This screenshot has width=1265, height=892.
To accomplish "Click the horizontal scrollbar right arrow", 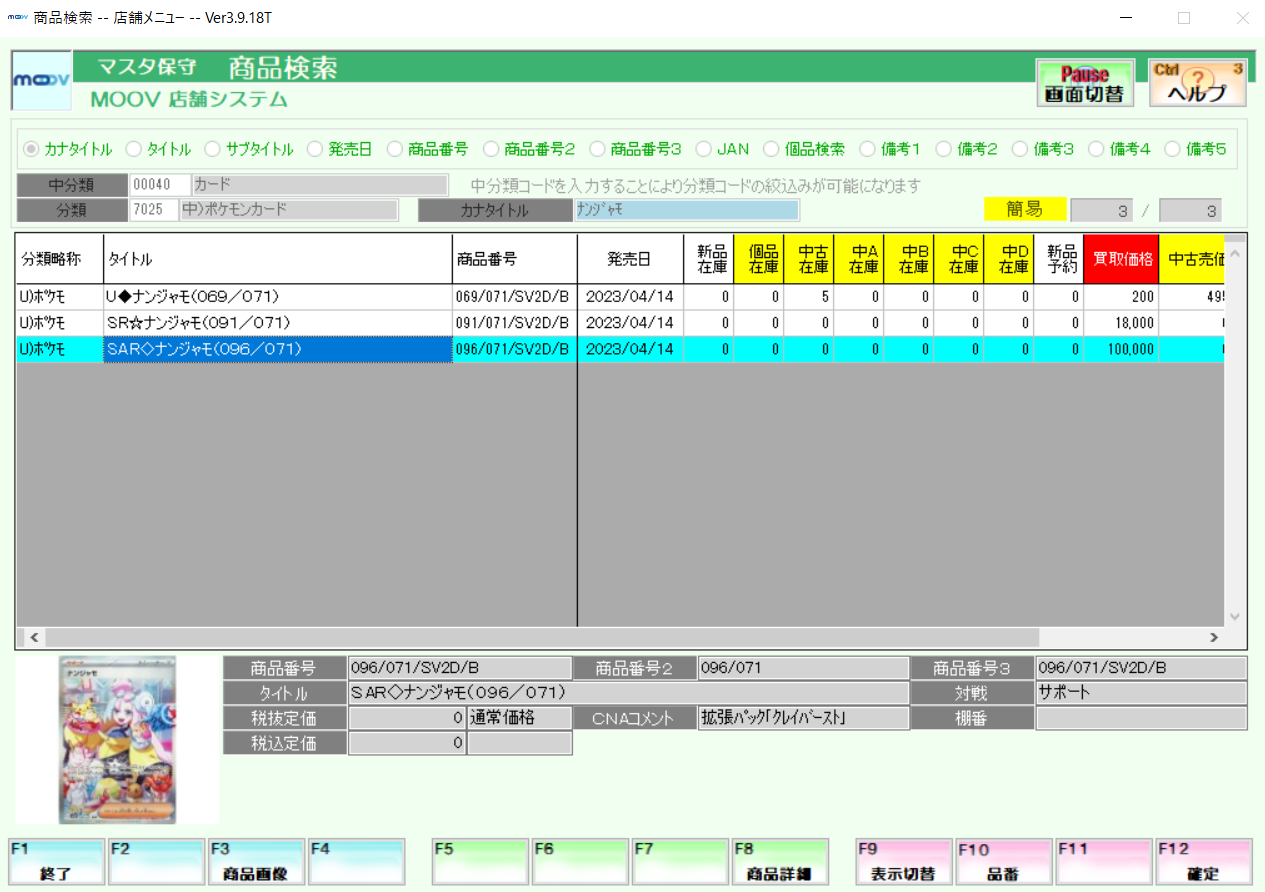I will click(1214, 637).
